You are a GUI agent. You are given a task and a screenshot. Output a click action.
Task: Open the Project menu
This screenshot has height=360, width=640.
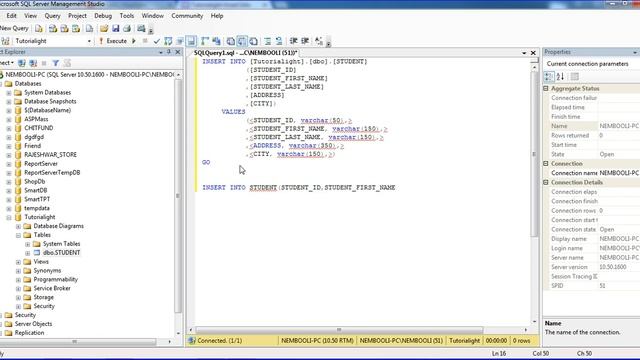tap(77, 16)
